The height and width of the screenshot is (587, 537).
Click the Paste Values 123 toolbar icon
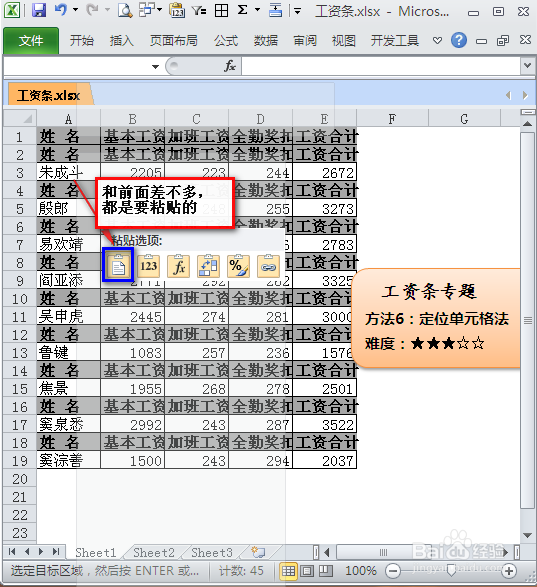tap(177, 10)
